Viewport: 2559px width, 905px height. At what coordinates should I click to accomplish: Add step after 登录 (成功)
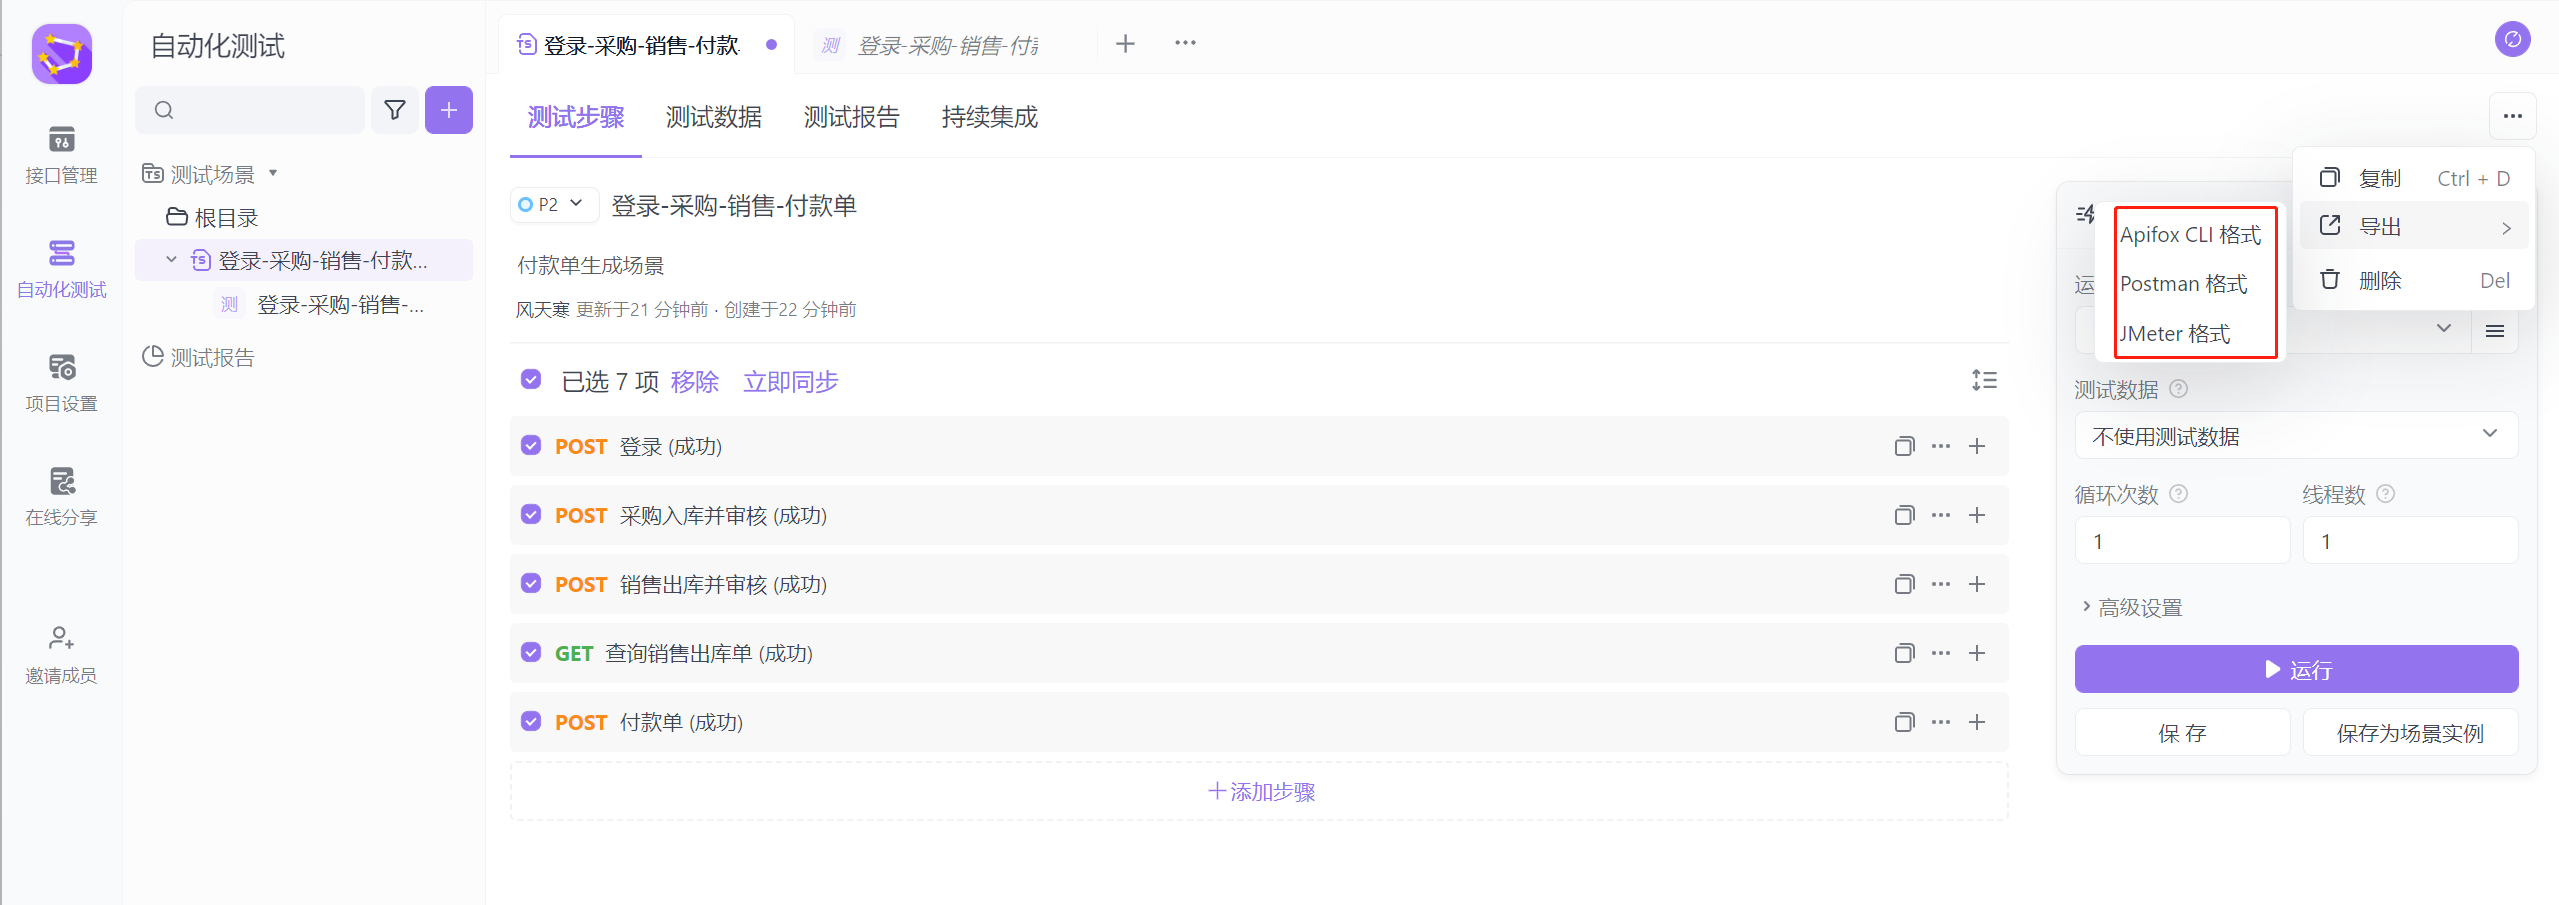1977,446
